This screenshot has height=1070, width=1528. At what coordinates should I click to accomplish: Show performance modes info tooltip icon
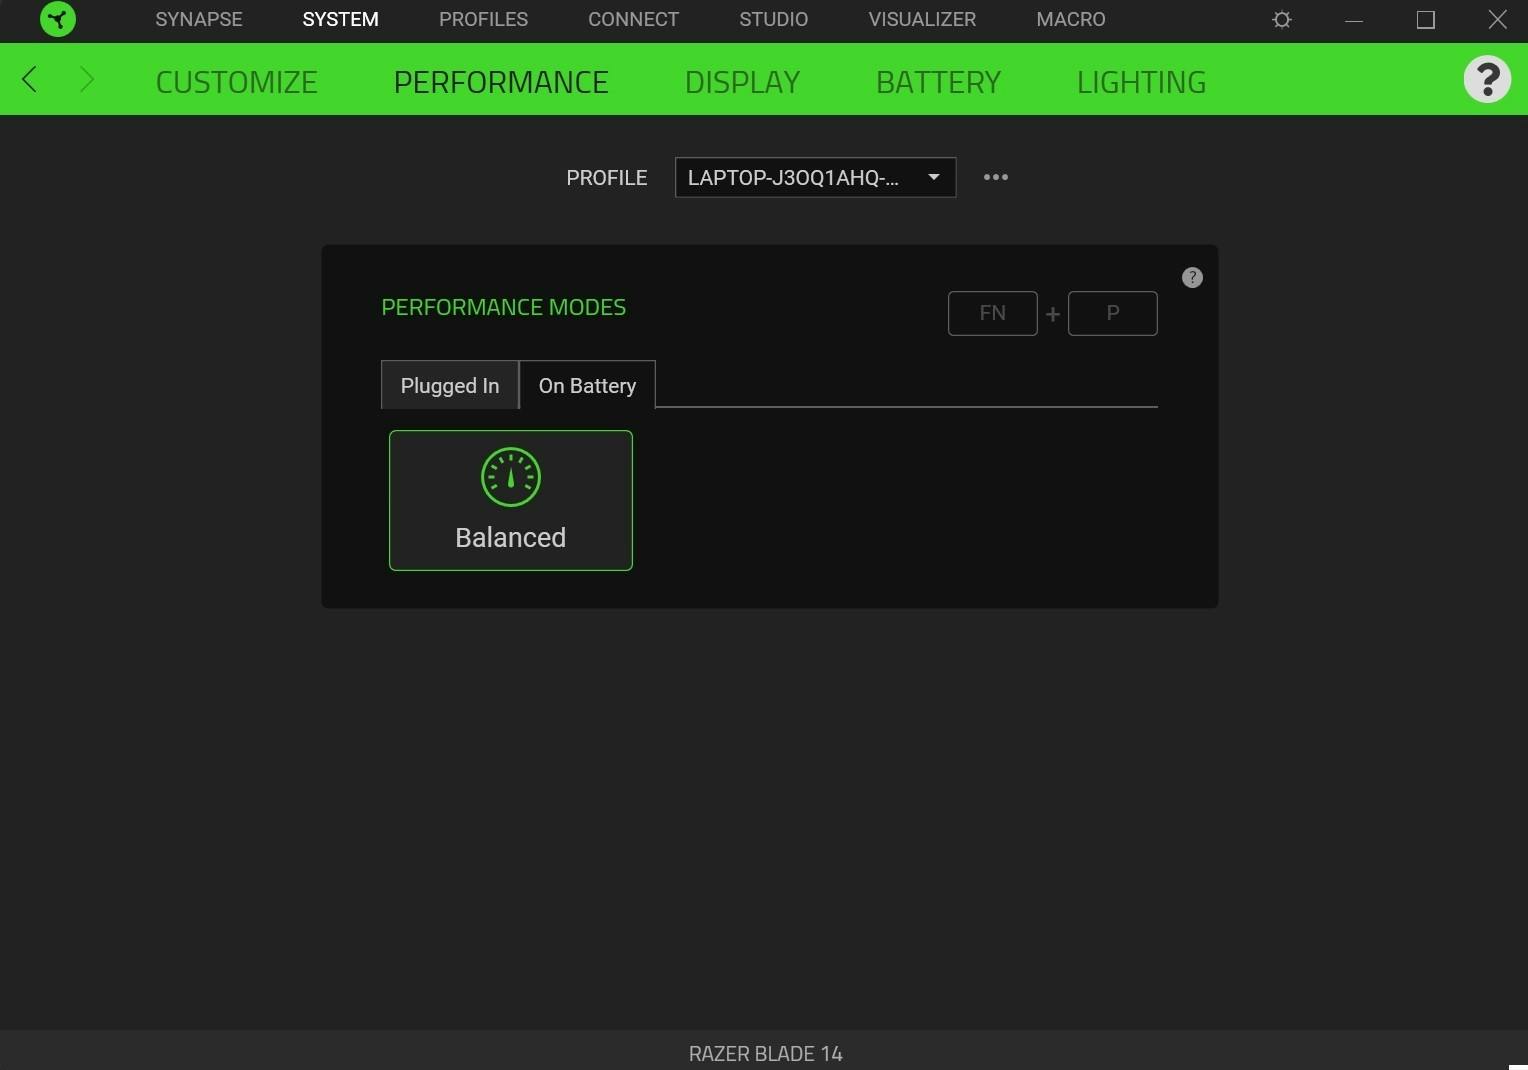(1192, 278)
